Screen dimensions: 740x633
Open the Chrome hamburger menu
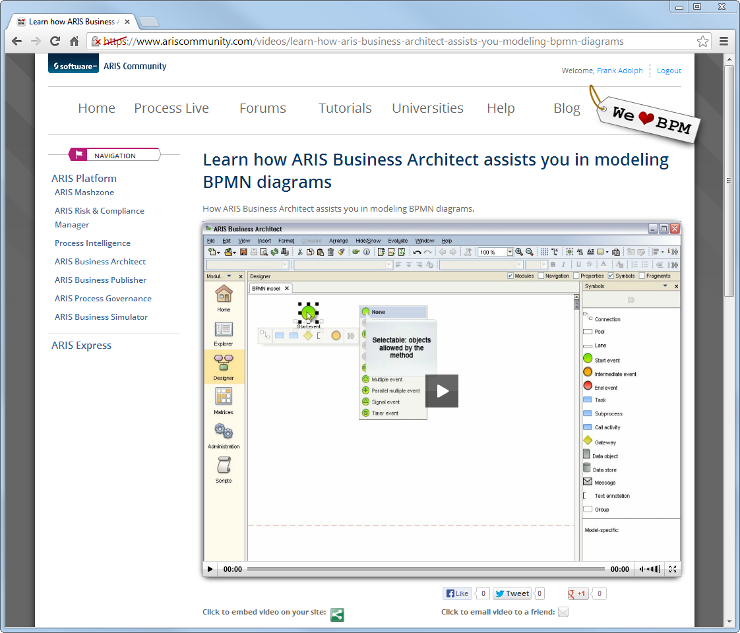pos(723,42)
